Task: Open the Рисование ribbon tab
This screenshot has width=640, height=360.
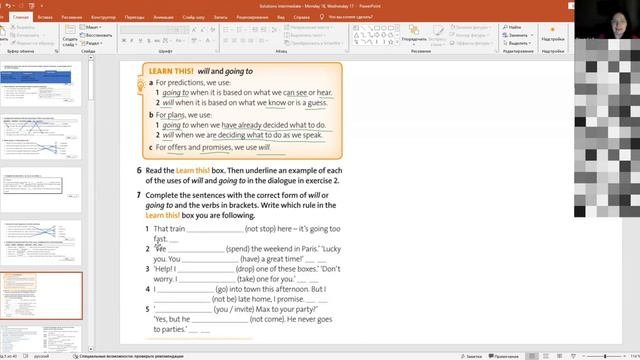Action: click(x=72, y=17)
